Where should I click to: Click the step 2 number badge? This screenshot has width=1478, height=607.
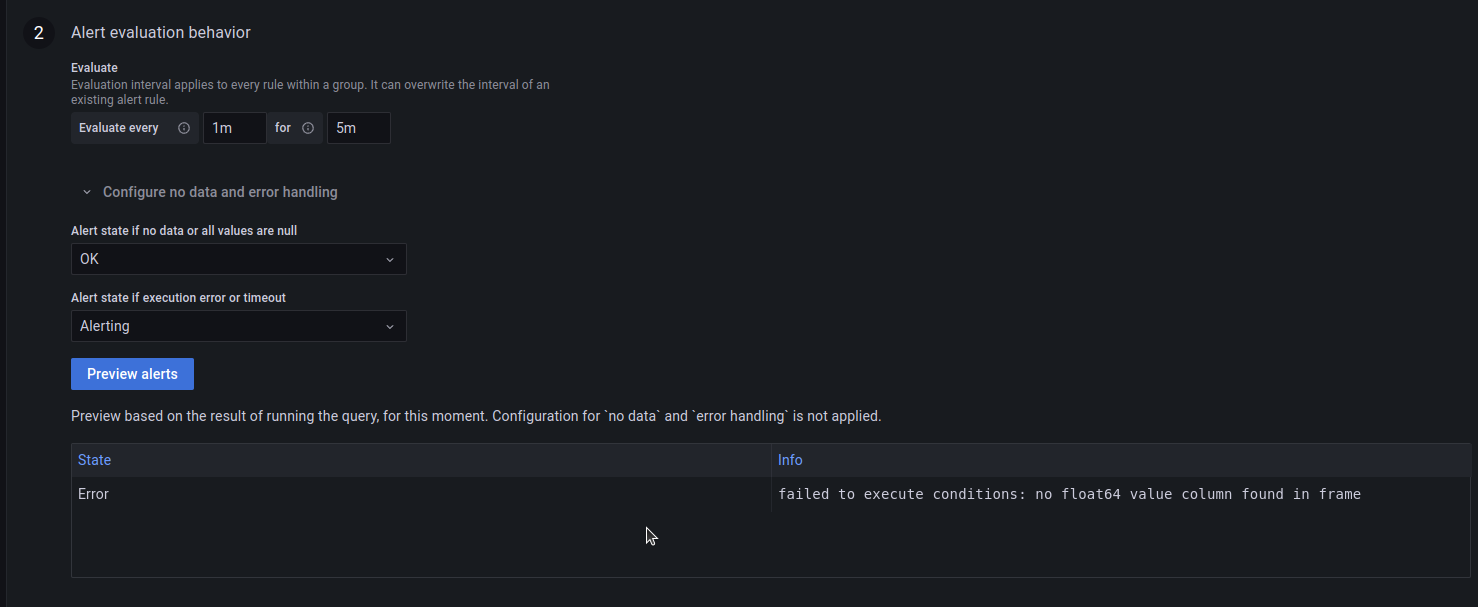[x=38, y=32]
